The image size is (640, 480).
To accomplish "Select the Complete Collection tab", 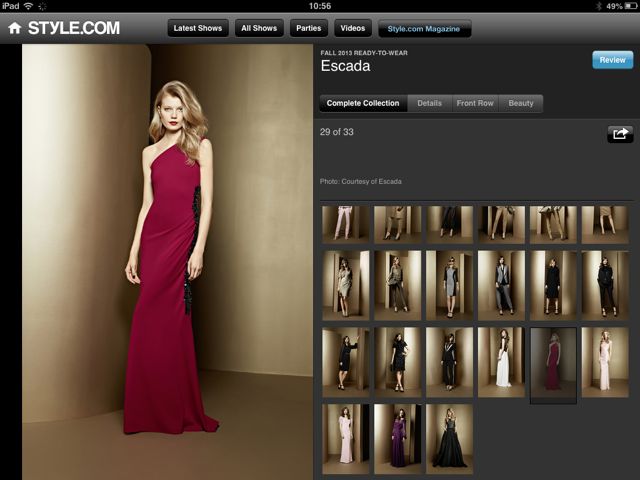I will [363, 103].
